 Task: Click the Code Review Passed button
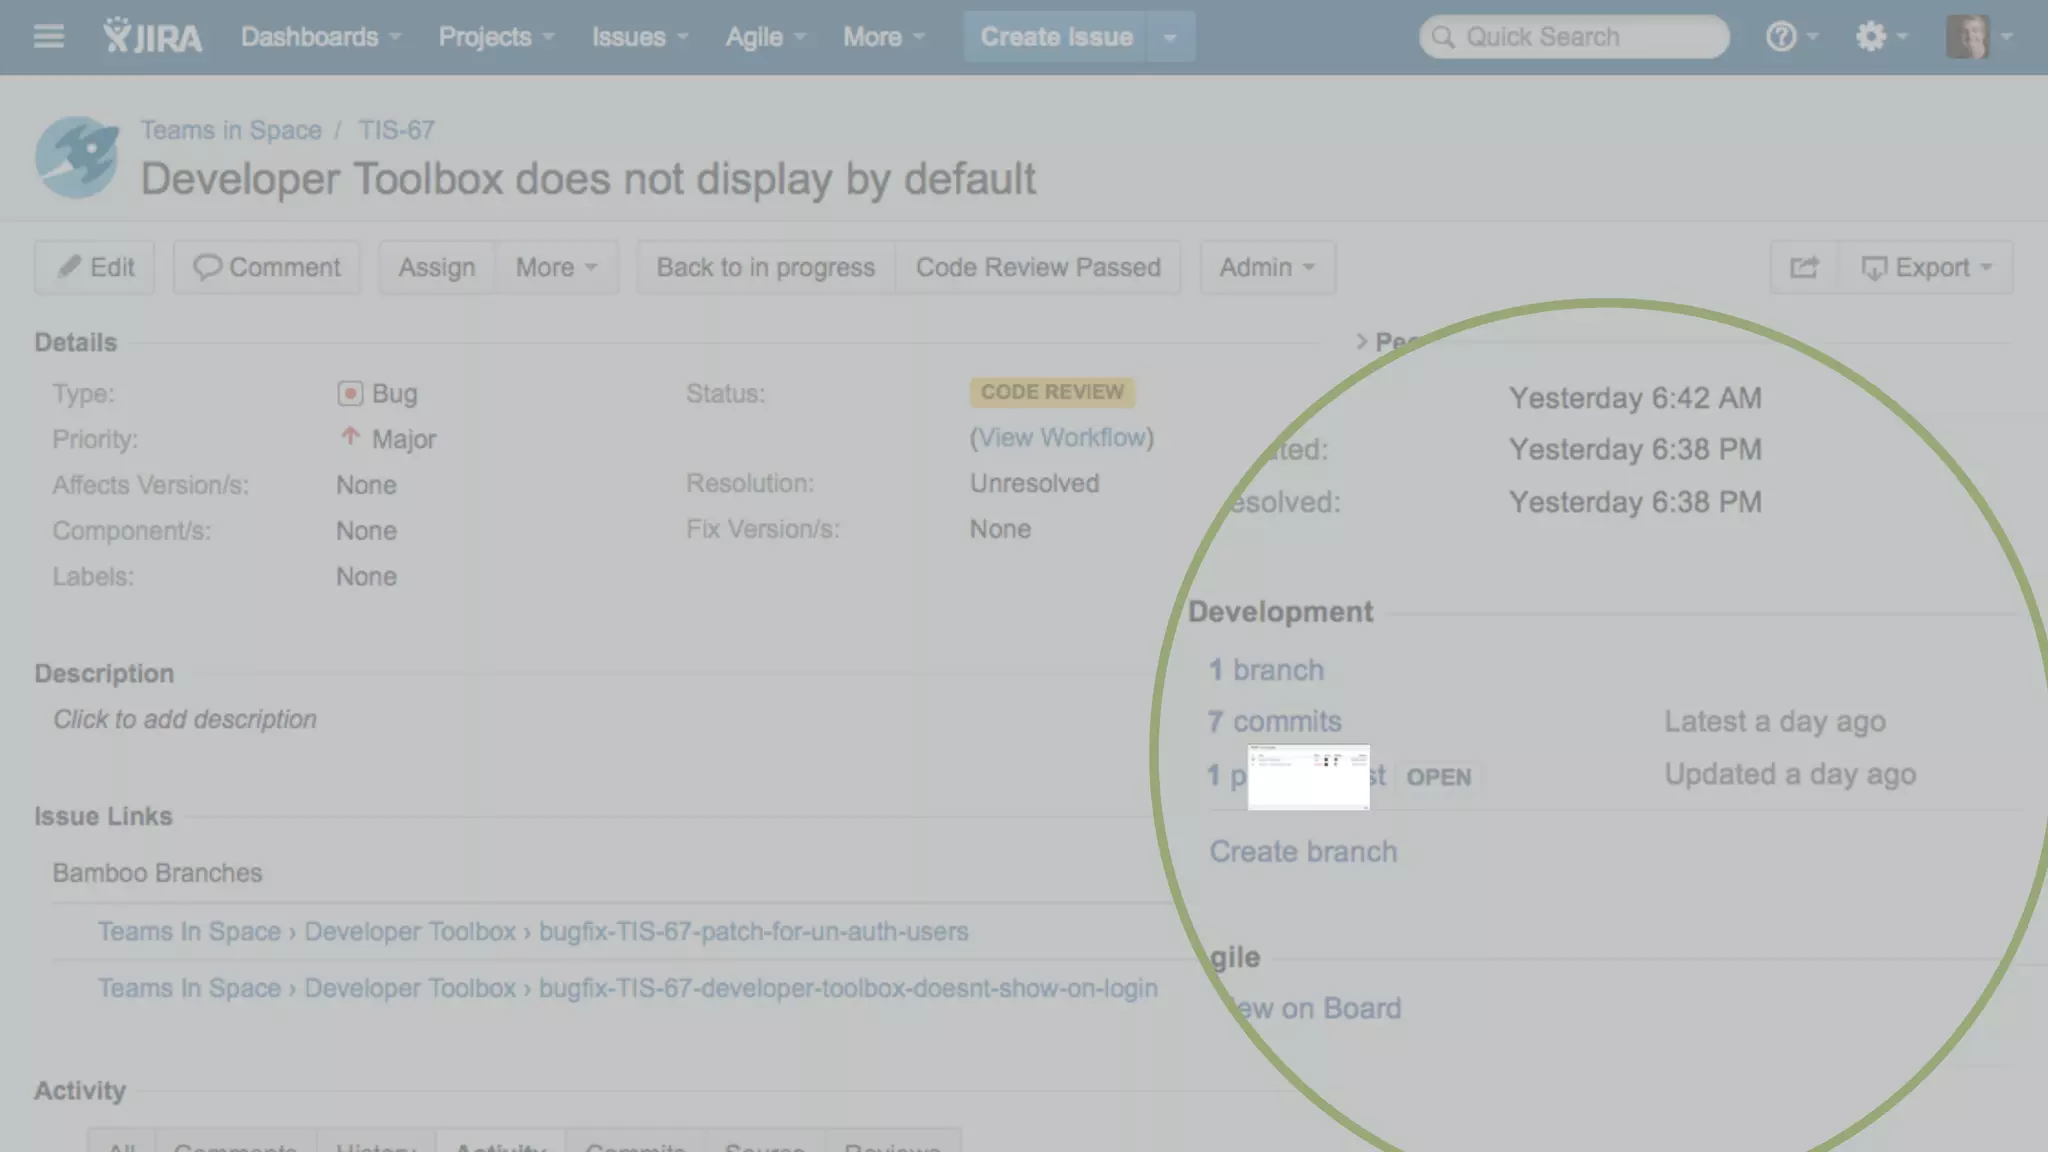[x=1038, y=268]
